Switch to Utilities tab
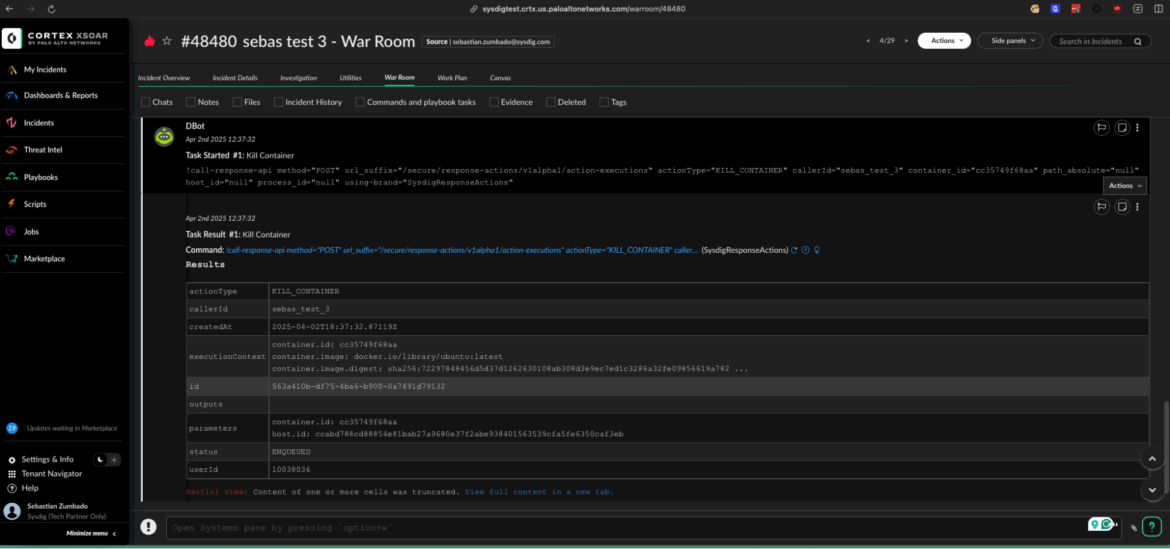Screen dimensions: 1170x549 coord(351,78)
